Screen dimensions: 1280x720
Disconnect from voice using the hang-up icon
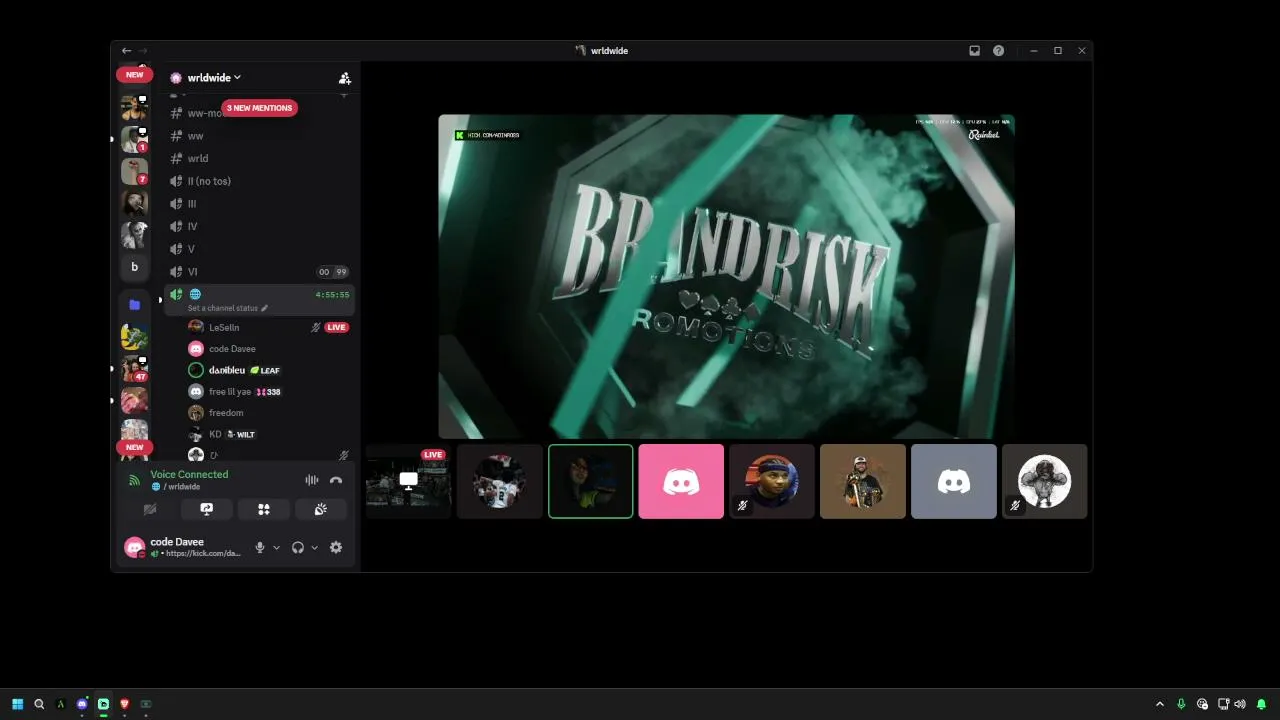tap(336, 480)
